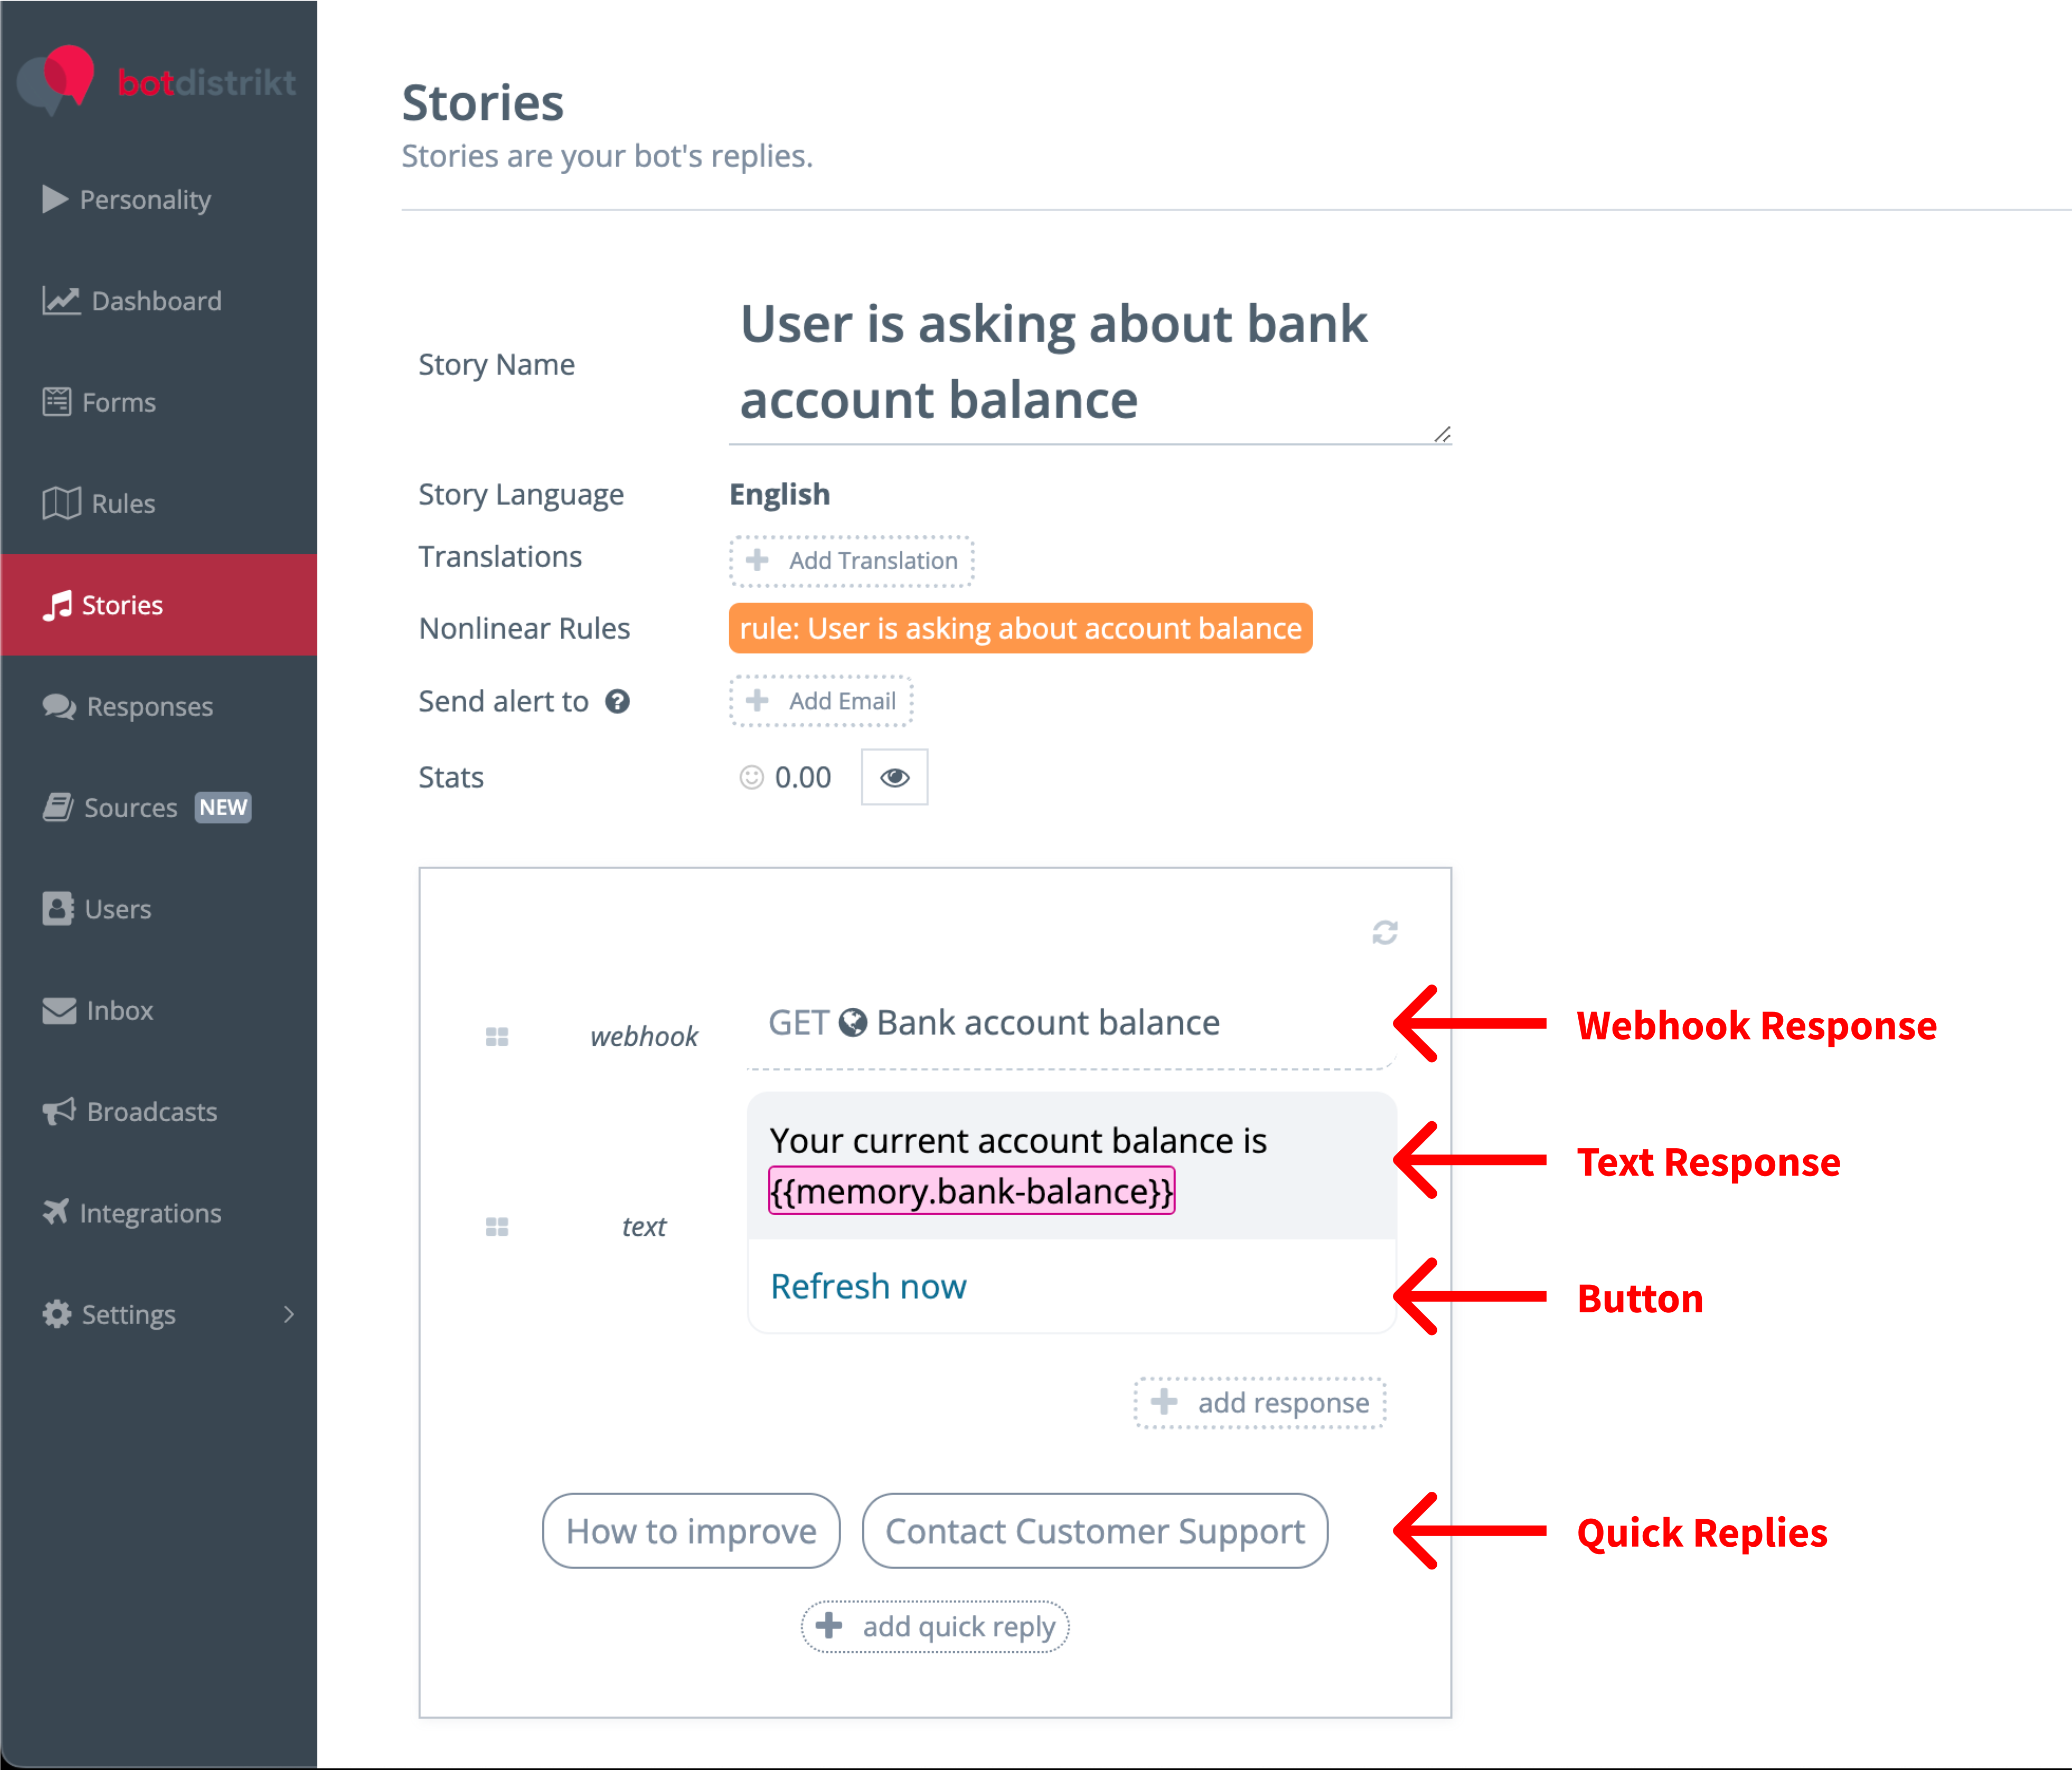Select the orange nonlinear rule tag
The height and width of the screenshot is (1770, 2072).
point(1020,628)
